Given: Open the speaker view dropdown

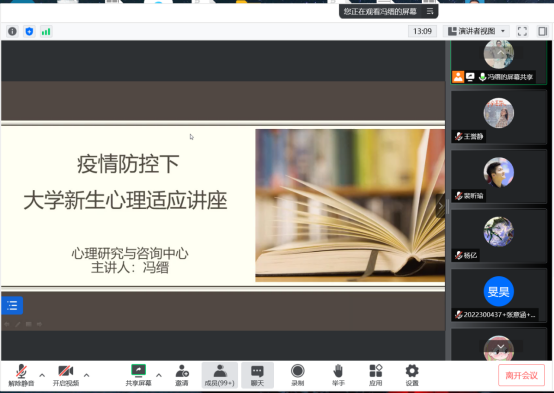Looking at the screenshot, I should [x=476, y=31].
